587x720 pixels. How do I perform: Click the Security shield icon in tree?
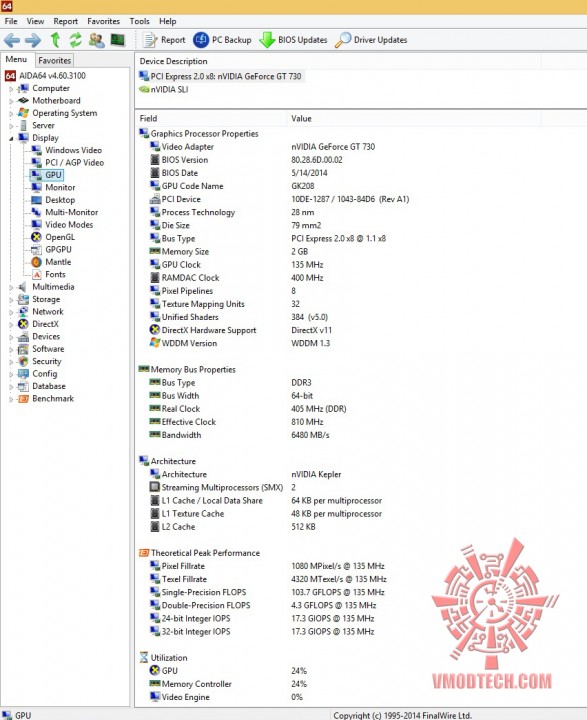[23, 361]
